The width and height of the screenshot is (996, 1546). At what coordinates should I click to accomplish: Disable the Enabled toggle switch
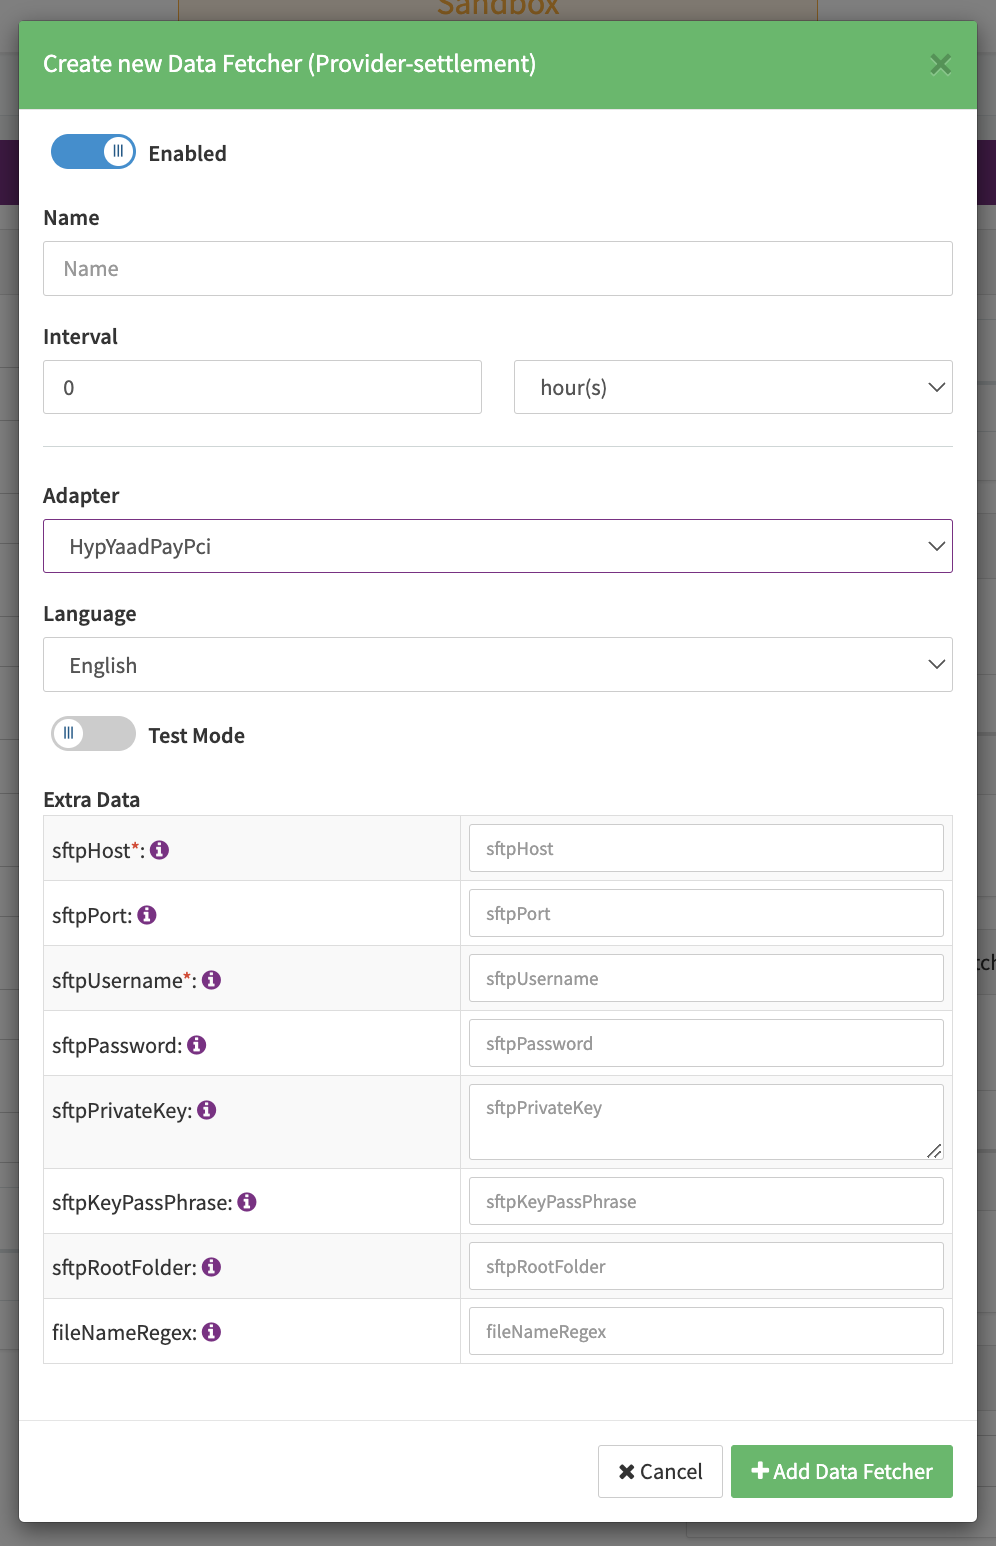tap(93, 152)
